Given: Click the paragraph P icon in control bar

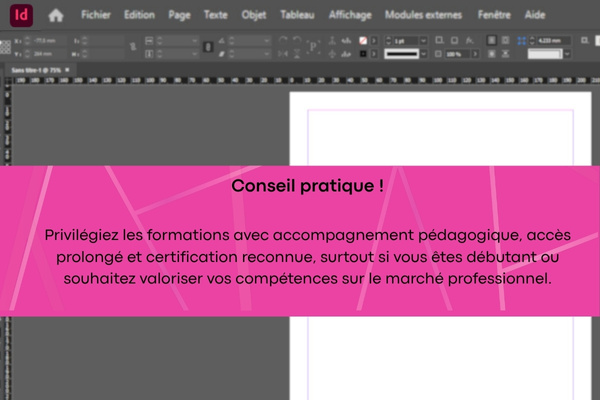Looking at the screenshot, I should click(x=313, y=46).
